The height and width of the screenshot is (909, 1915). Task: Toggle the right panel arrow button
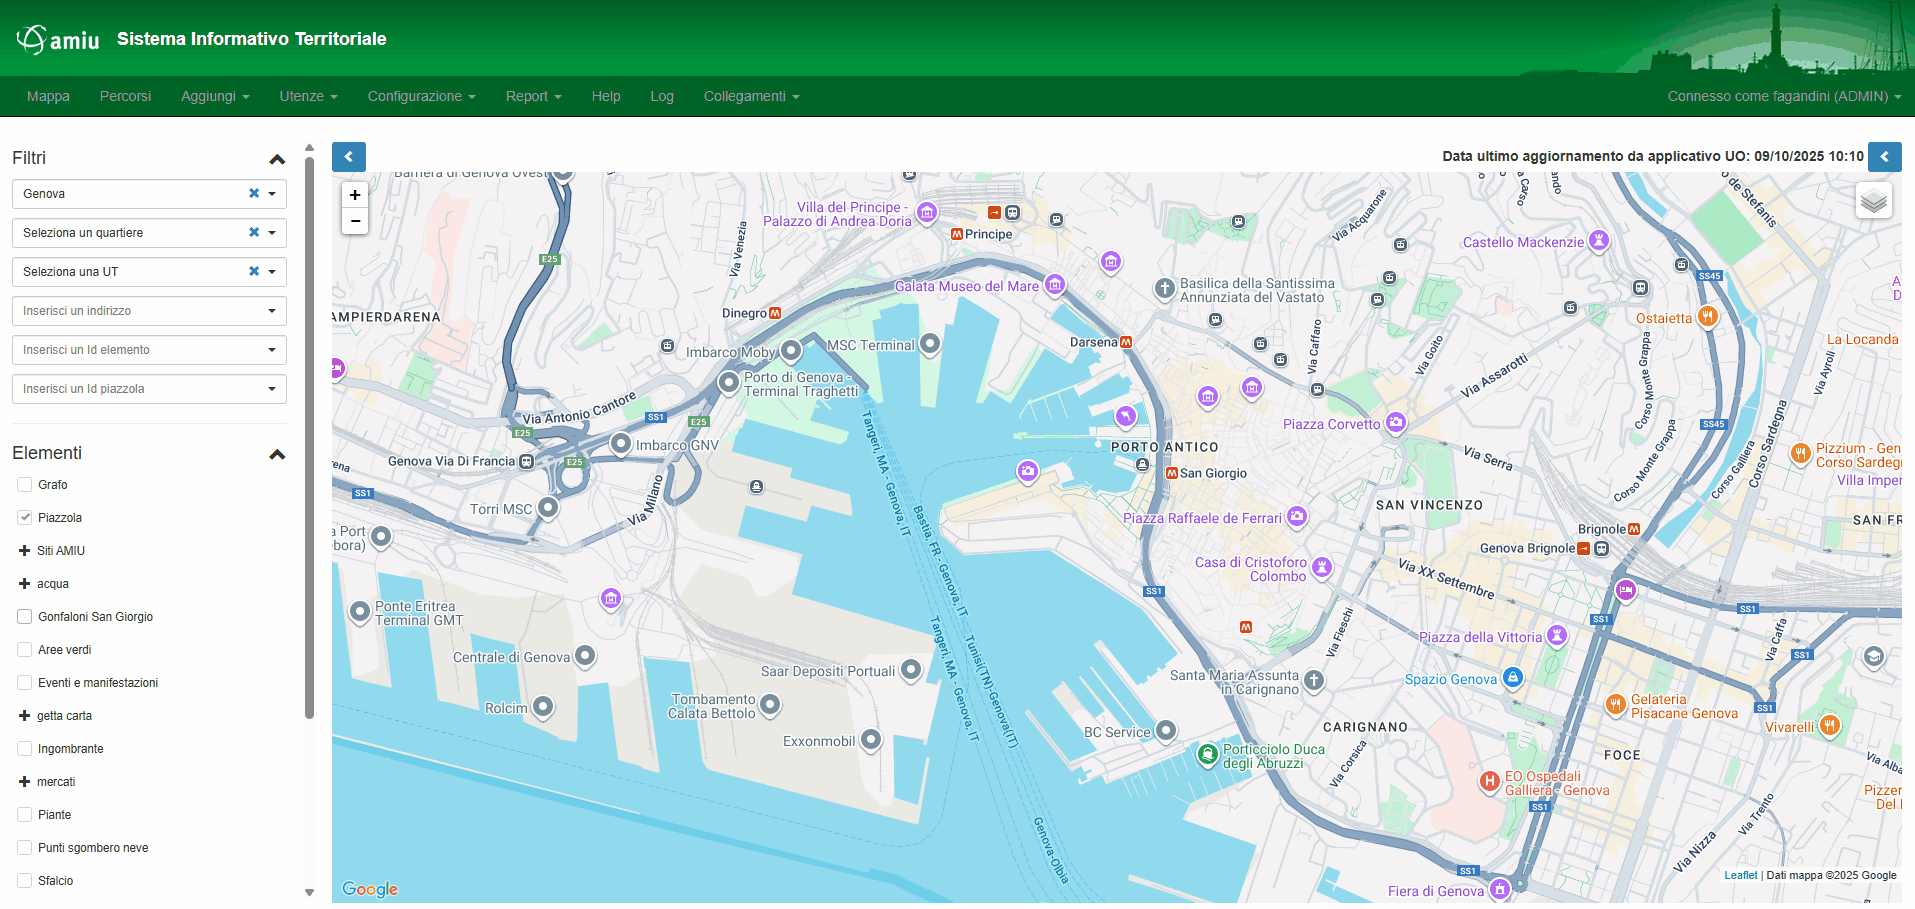[x=1885, y=156]
